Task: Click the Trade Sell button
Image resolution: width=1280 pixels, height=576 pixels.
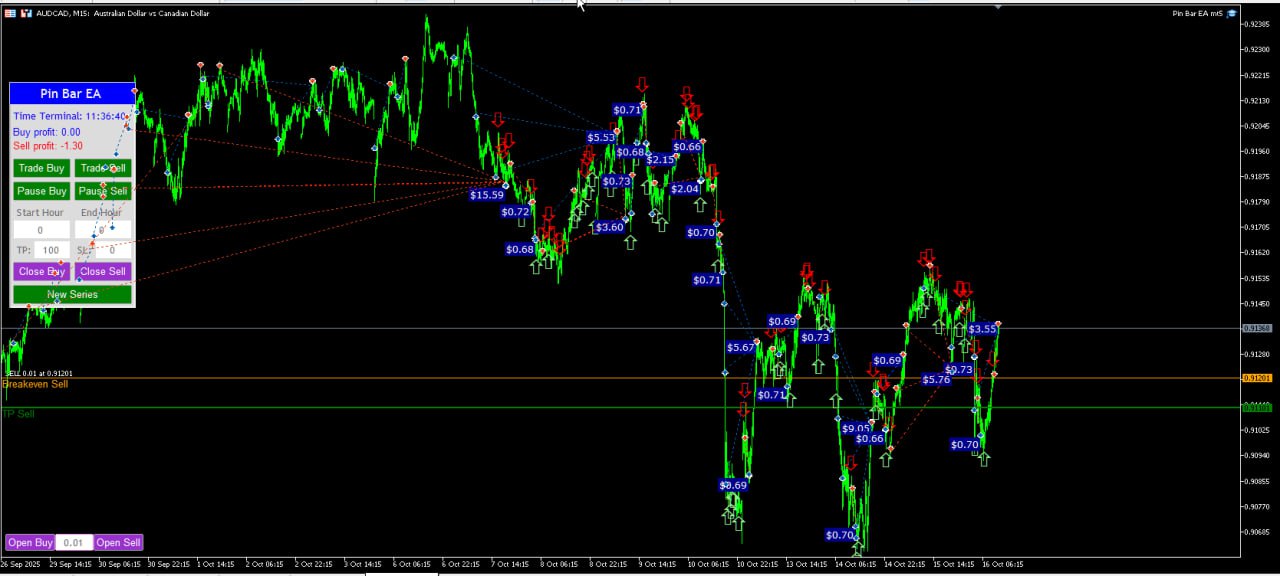Action: pyautogui.click(x=103, y=168)
